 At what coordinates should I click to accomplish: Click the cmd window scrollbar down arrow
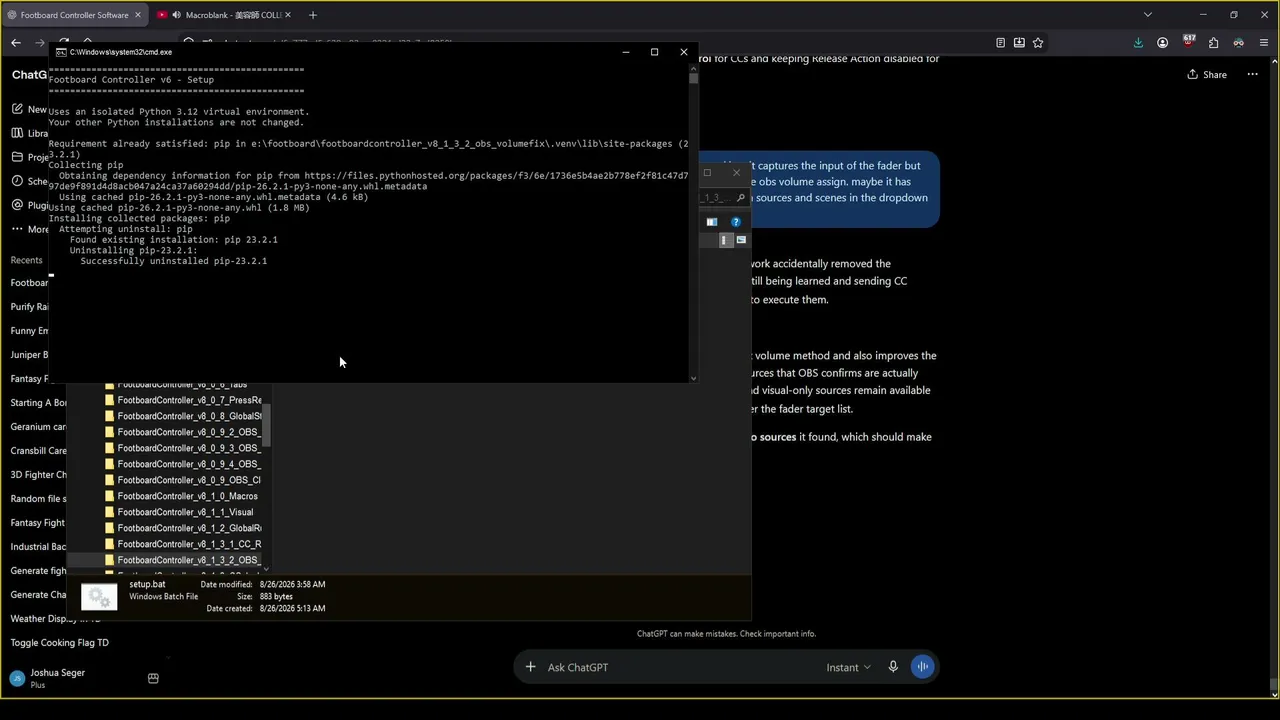(x=693, y=378)
